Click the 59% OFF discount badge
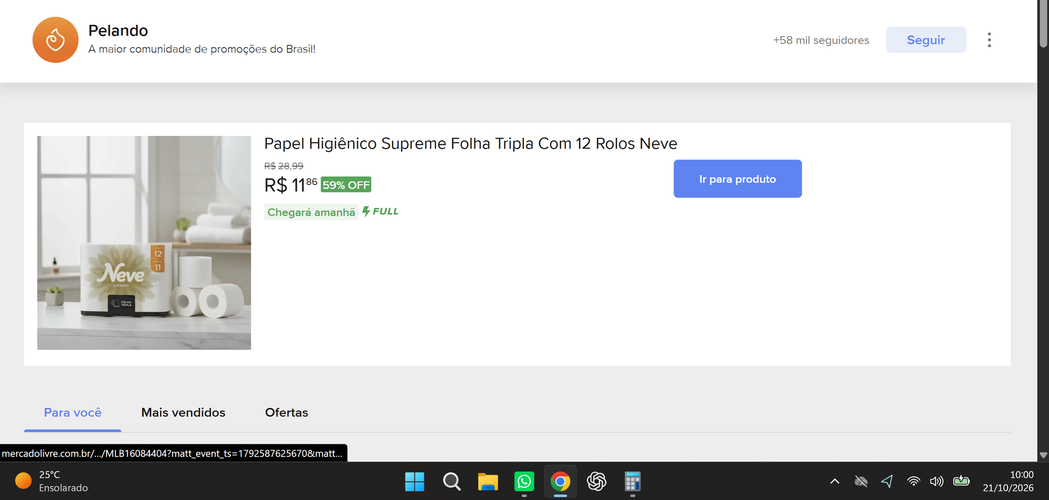This screenshot has height=500, width=1049. 346,185
